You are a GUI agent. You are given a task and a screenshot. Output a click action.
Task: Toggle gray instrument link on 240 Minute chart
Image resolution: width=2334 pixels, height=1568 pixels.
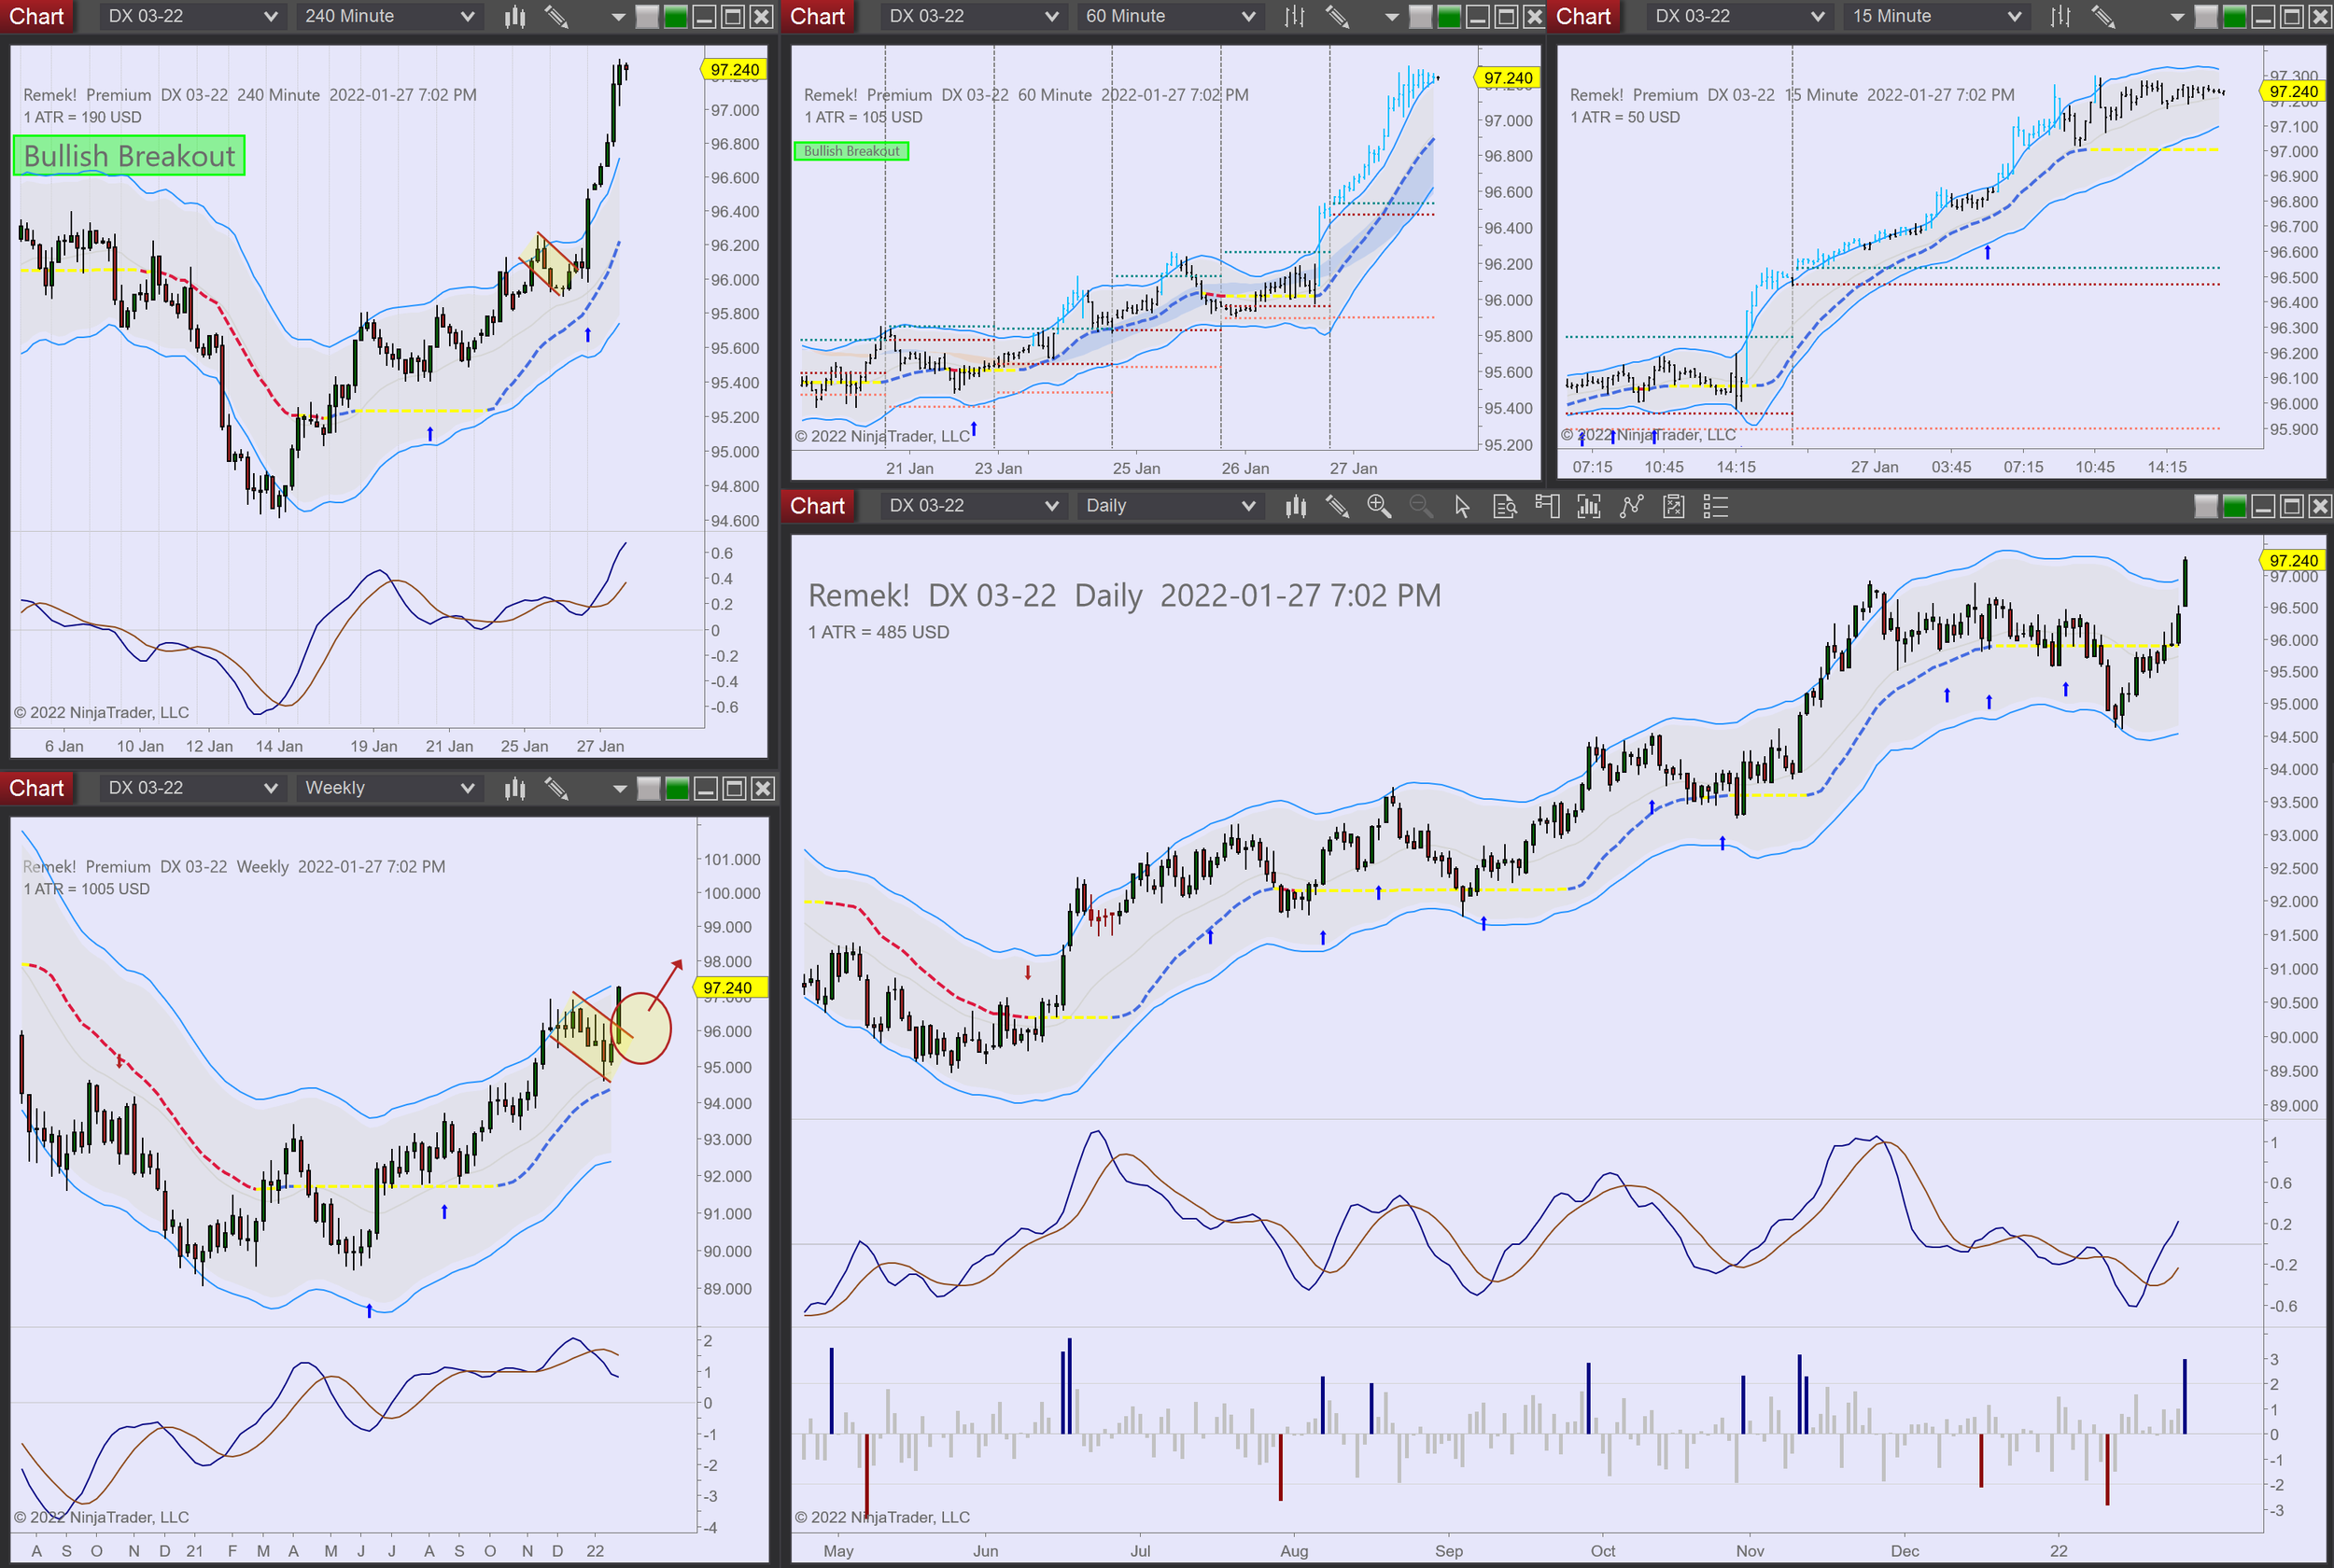[x=647, y=16]
